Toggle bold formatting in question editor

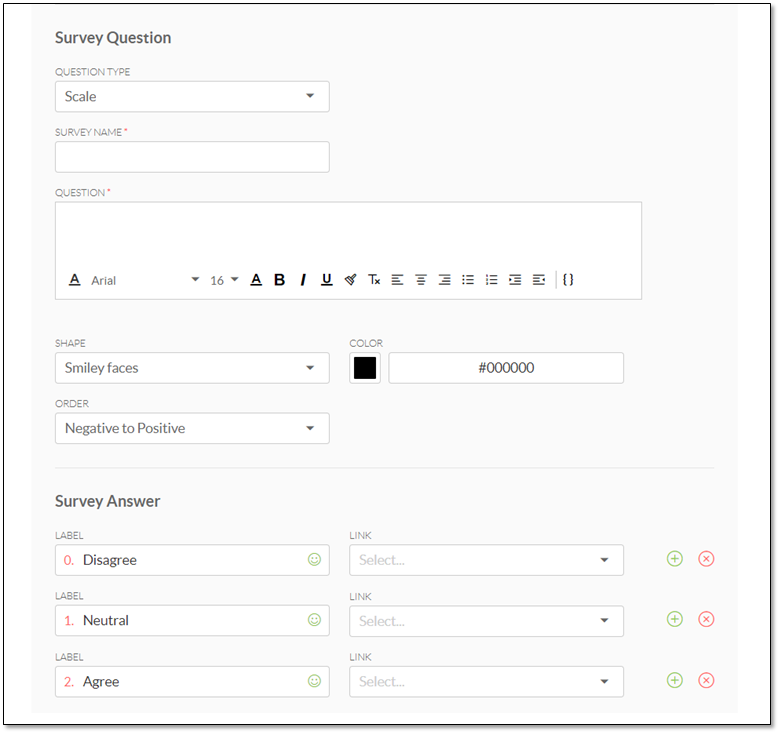coord(279,280)
